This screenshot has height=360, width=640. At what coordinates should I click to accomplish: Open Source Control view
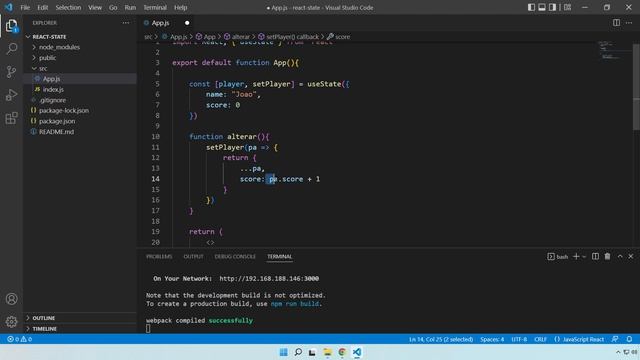(x=11, y=72)
